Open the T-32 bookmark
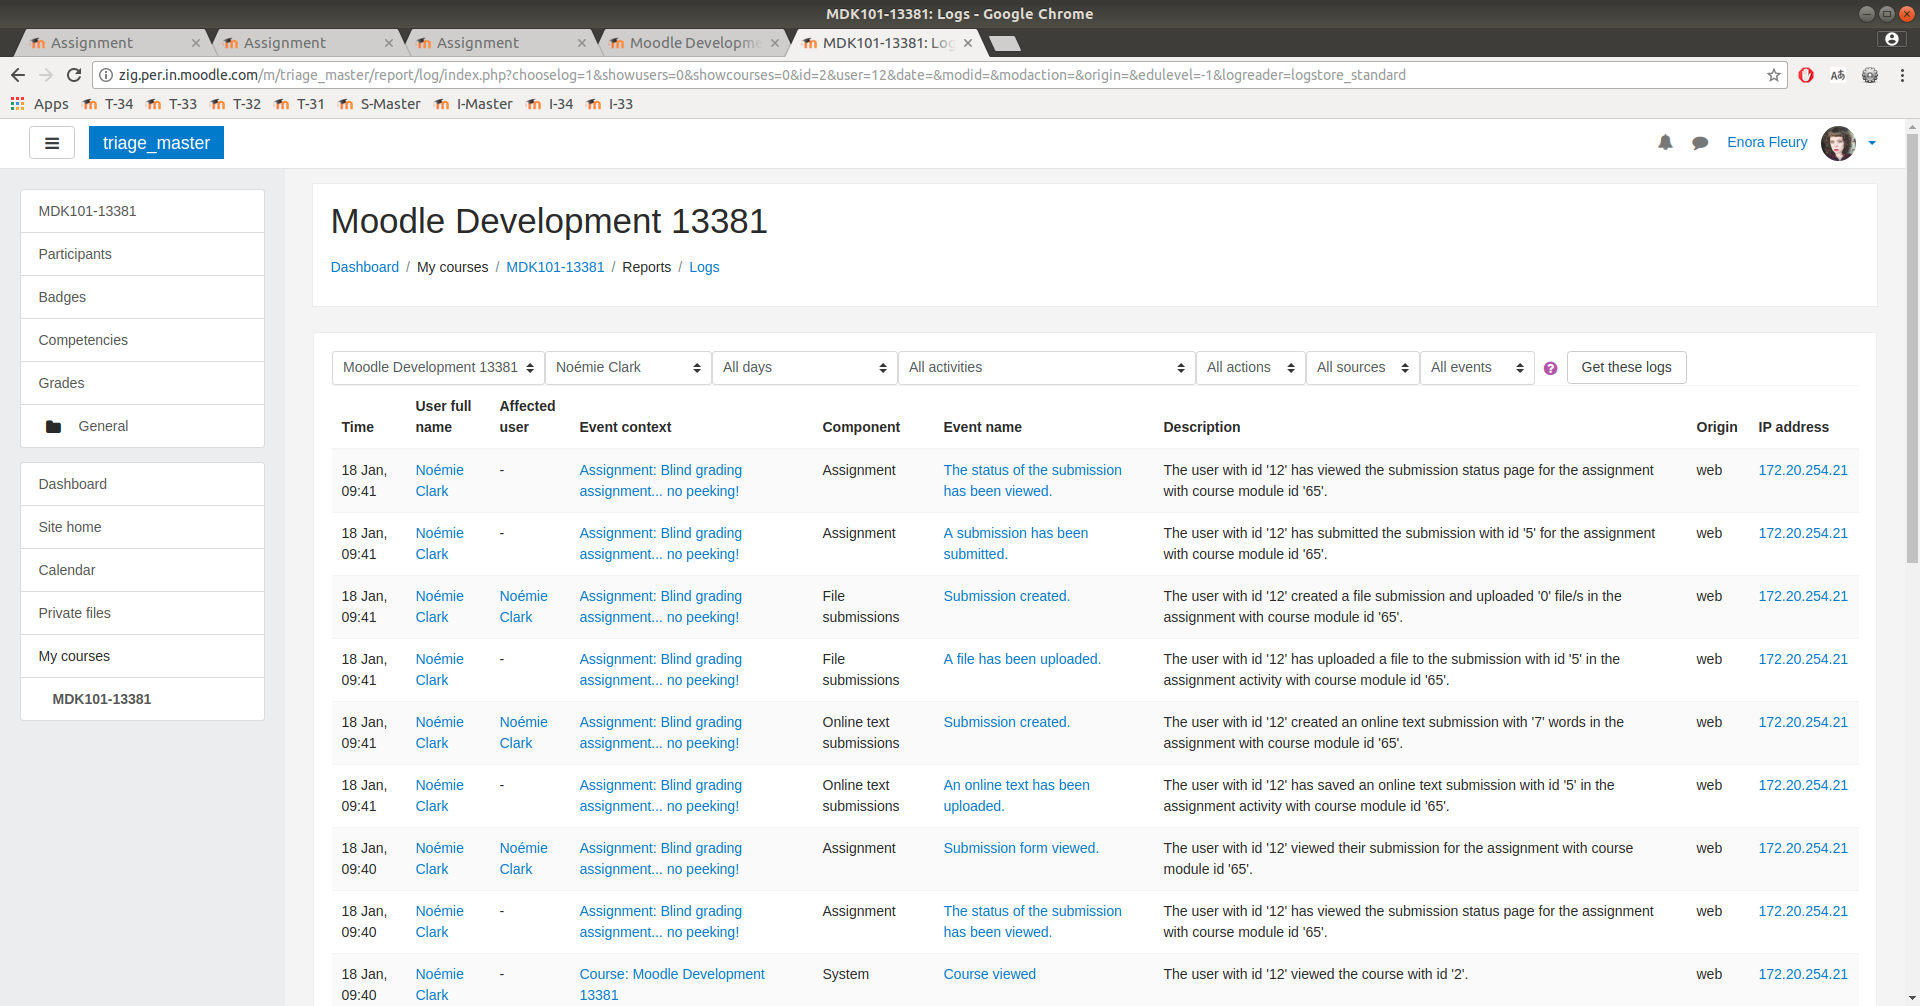The image size is (1920, 1006). pos(236,104)
